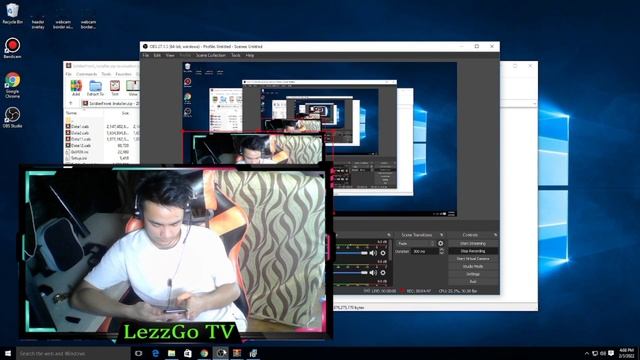Switch to WinRAR taskbar button
The height and width of the screenshot is (360, 640).
pyautogui.click(x=237, y=353)
